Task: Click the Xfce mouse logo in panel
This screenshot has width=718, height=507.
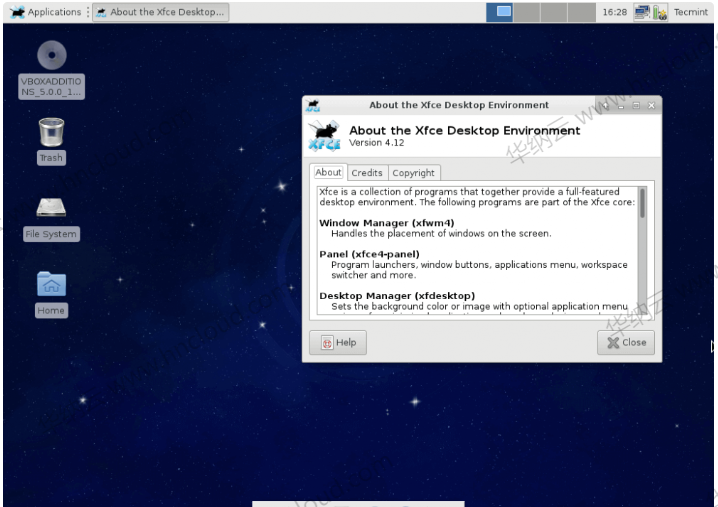Action: pos(17,12)
